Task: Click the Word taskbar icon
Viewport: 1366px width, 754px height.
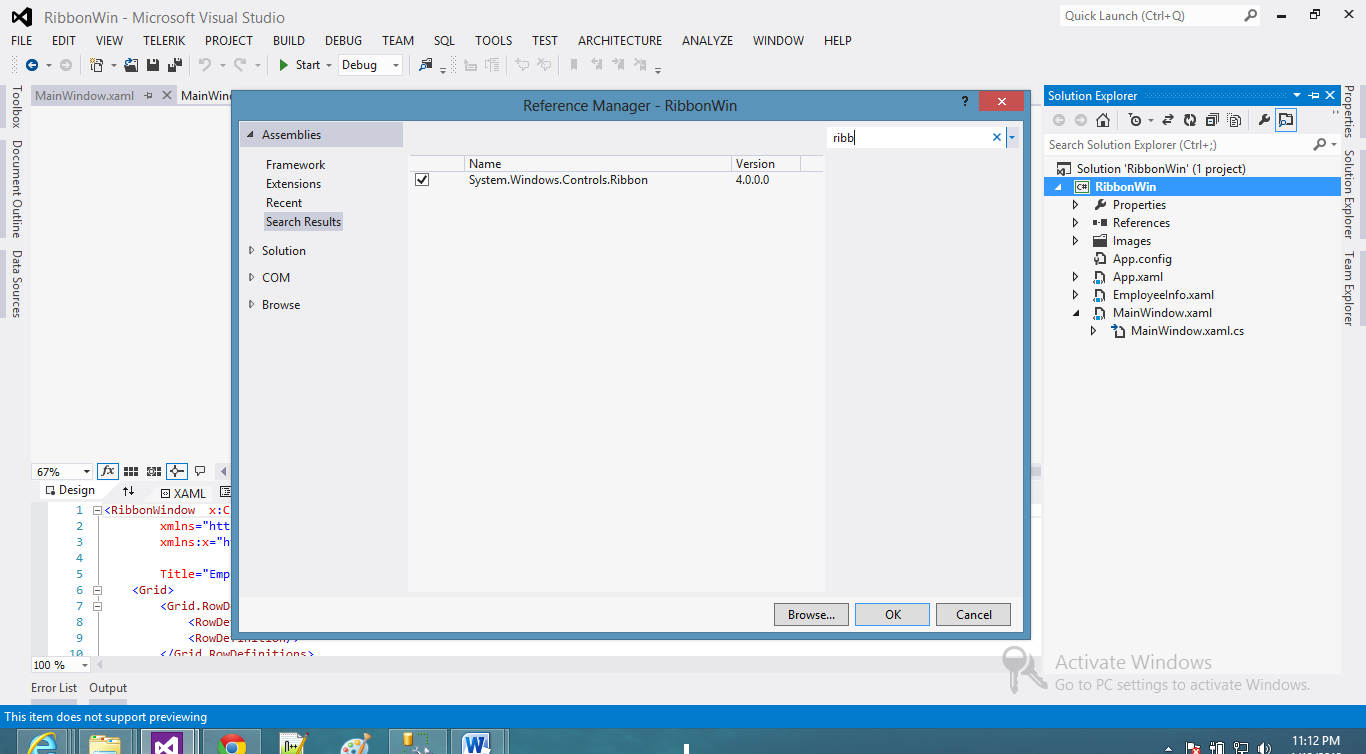Action: pyautogui.click(x=477, y=742)
